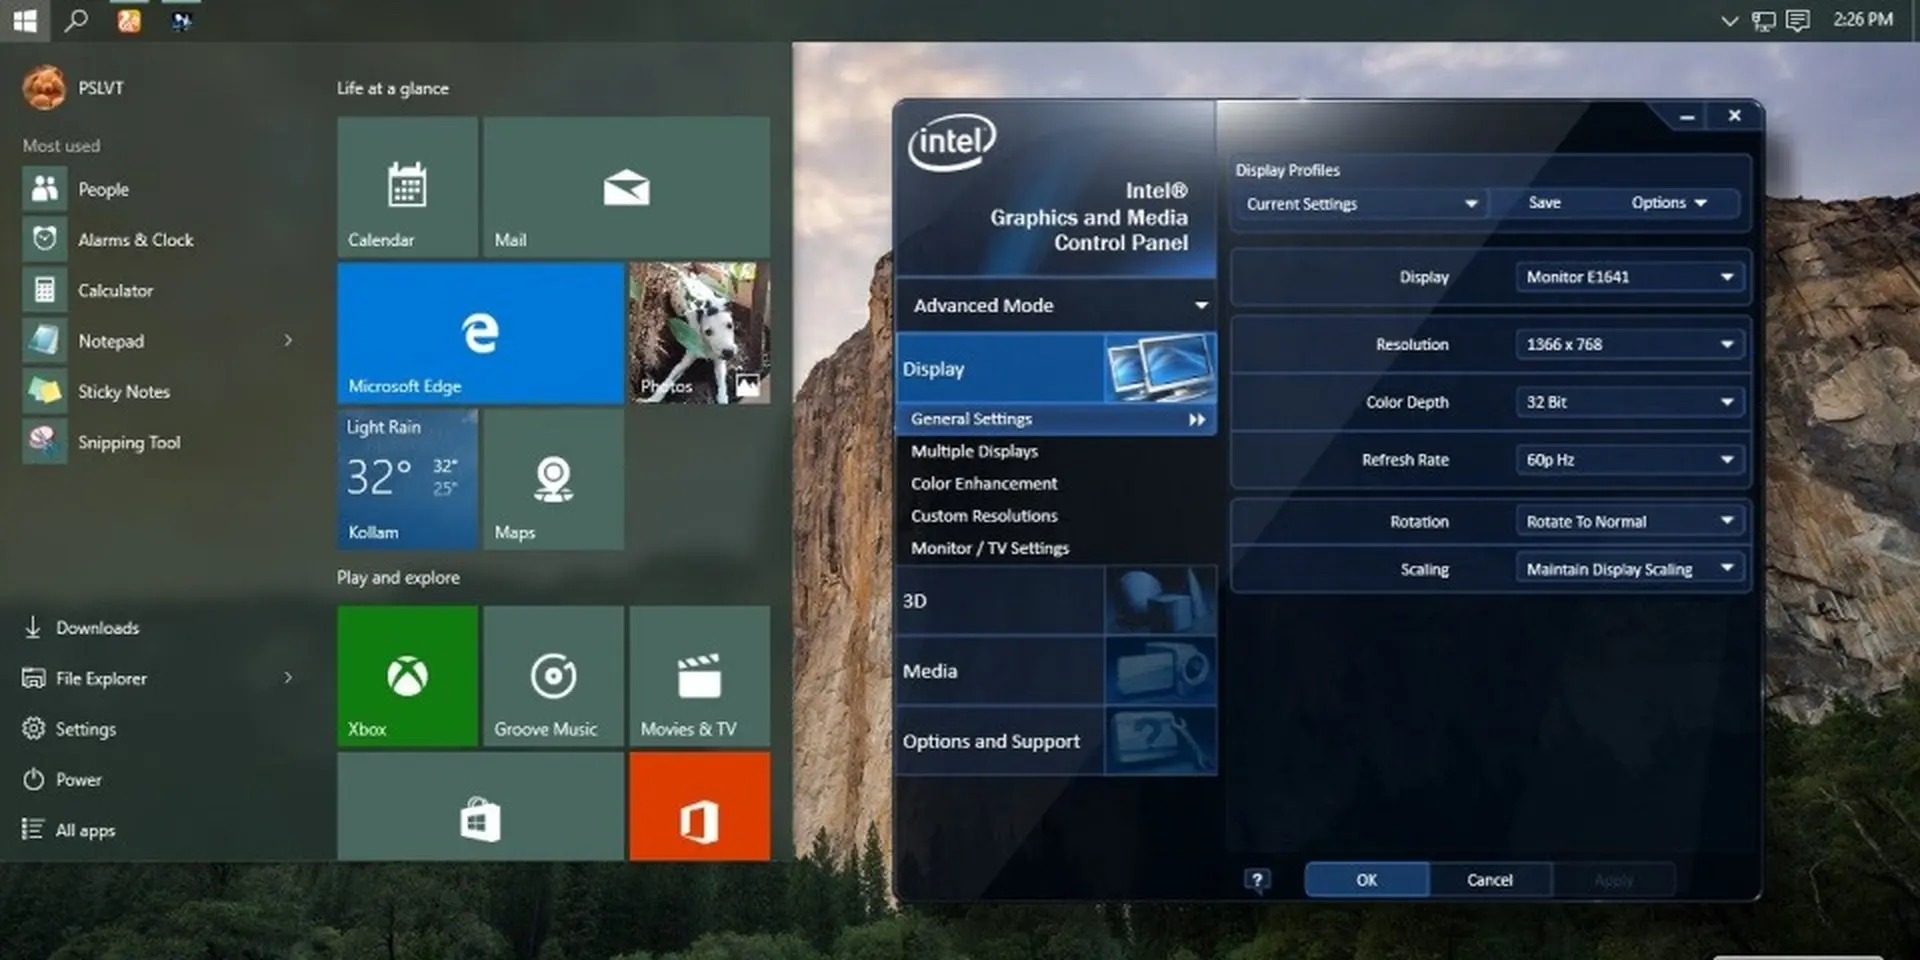Image resolution: width=1920 pixels, height=960 pixels.
Task: Open Custom Resolutions page
Action: [984, 516]
